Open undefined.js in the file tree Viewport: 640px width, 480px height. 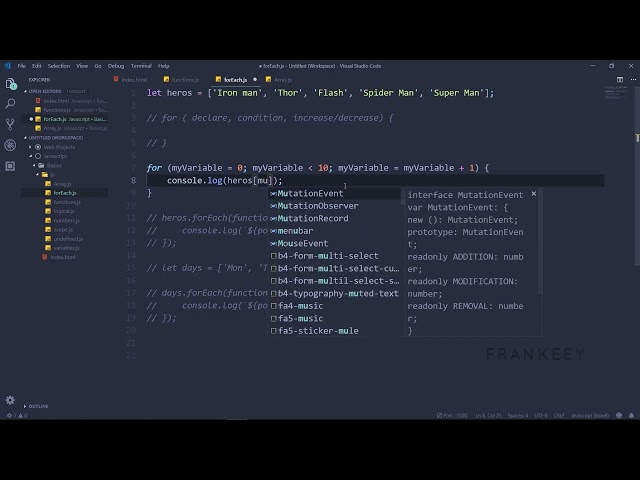coord(68,239)
